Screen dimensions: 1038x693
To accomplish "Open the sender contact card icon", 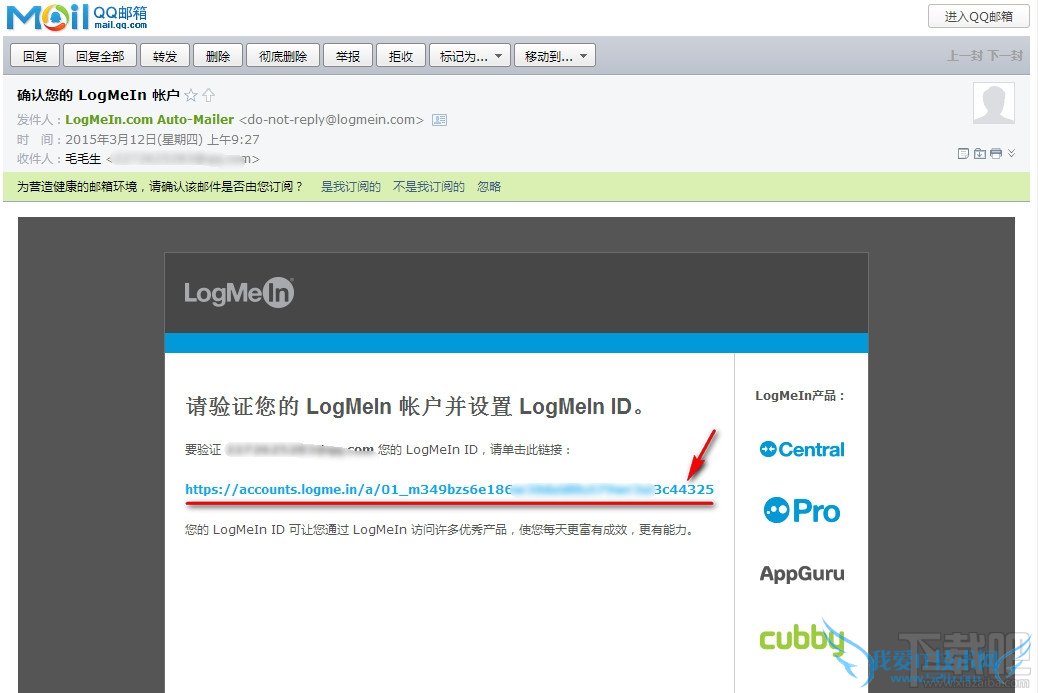I will coord(440,120).
